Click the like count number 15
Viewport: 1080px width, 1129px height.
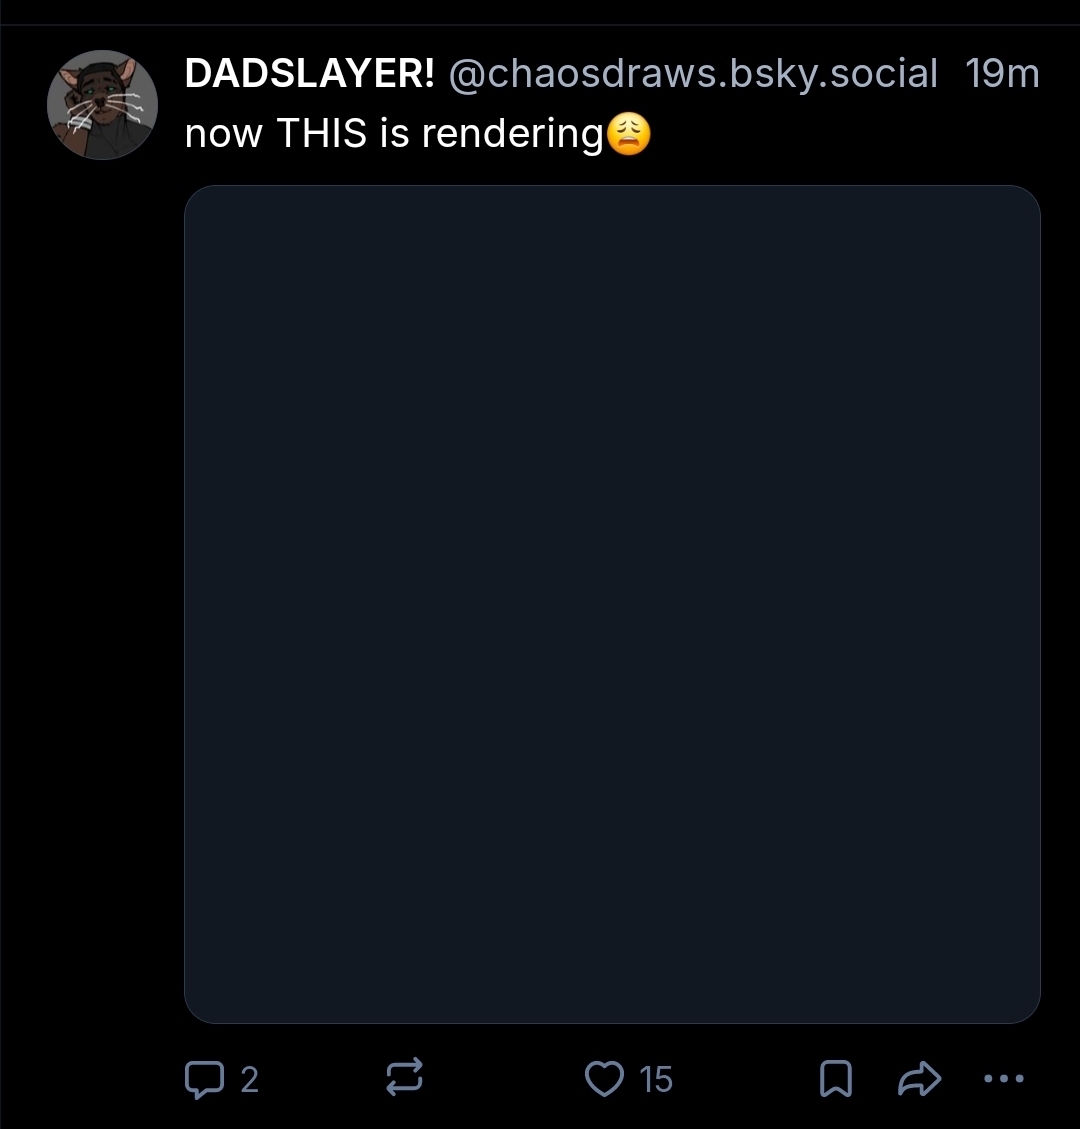656,1080
